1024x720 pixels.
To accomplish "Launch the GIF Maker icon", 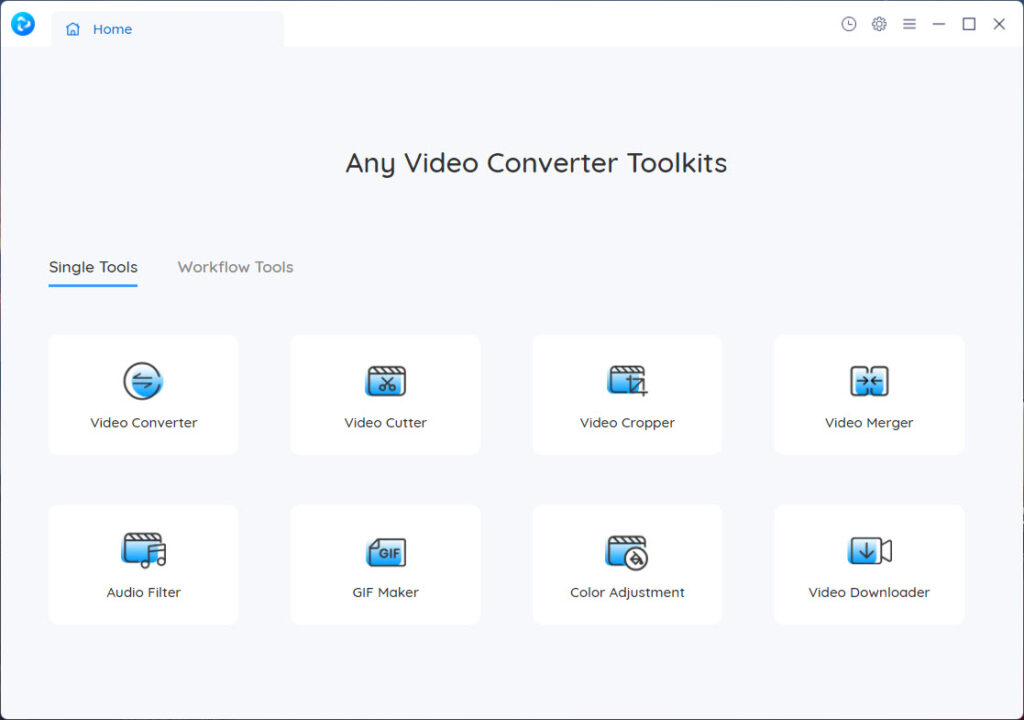I will [x=385, y=552].
